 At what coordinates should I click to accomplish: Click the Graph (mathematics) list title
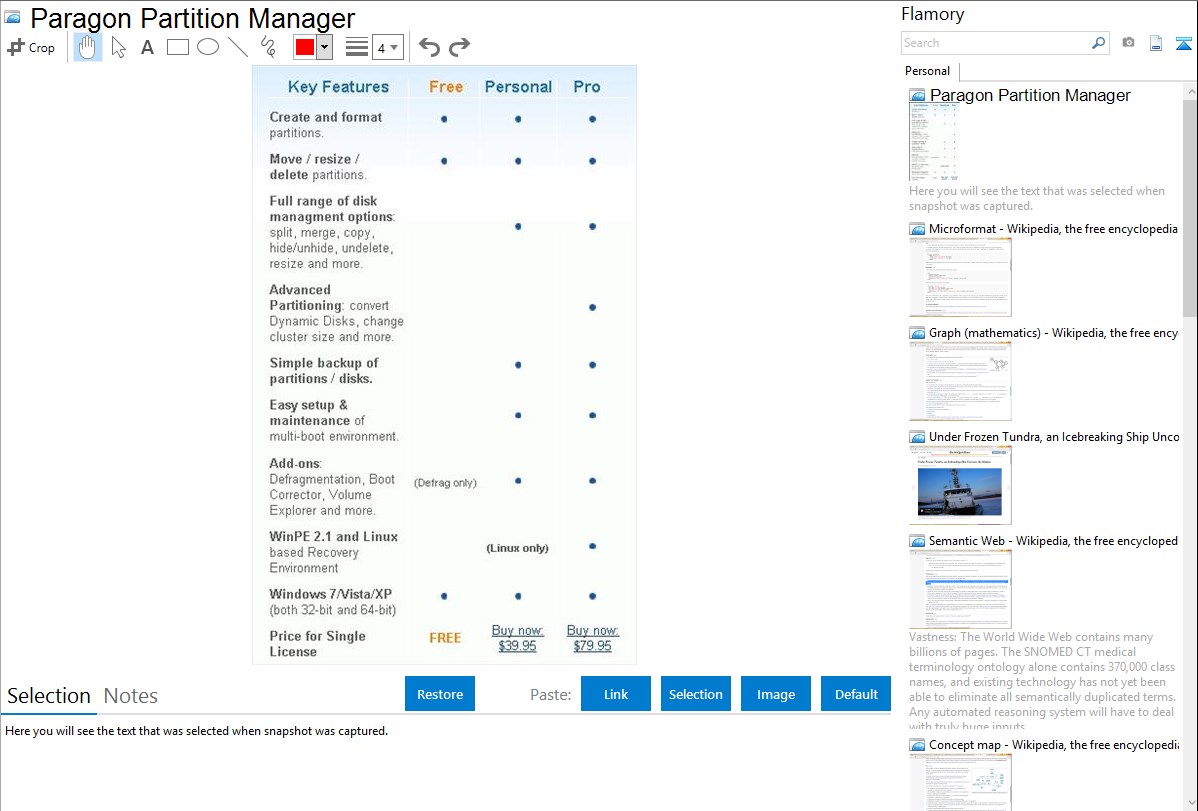click(1053, 333)
